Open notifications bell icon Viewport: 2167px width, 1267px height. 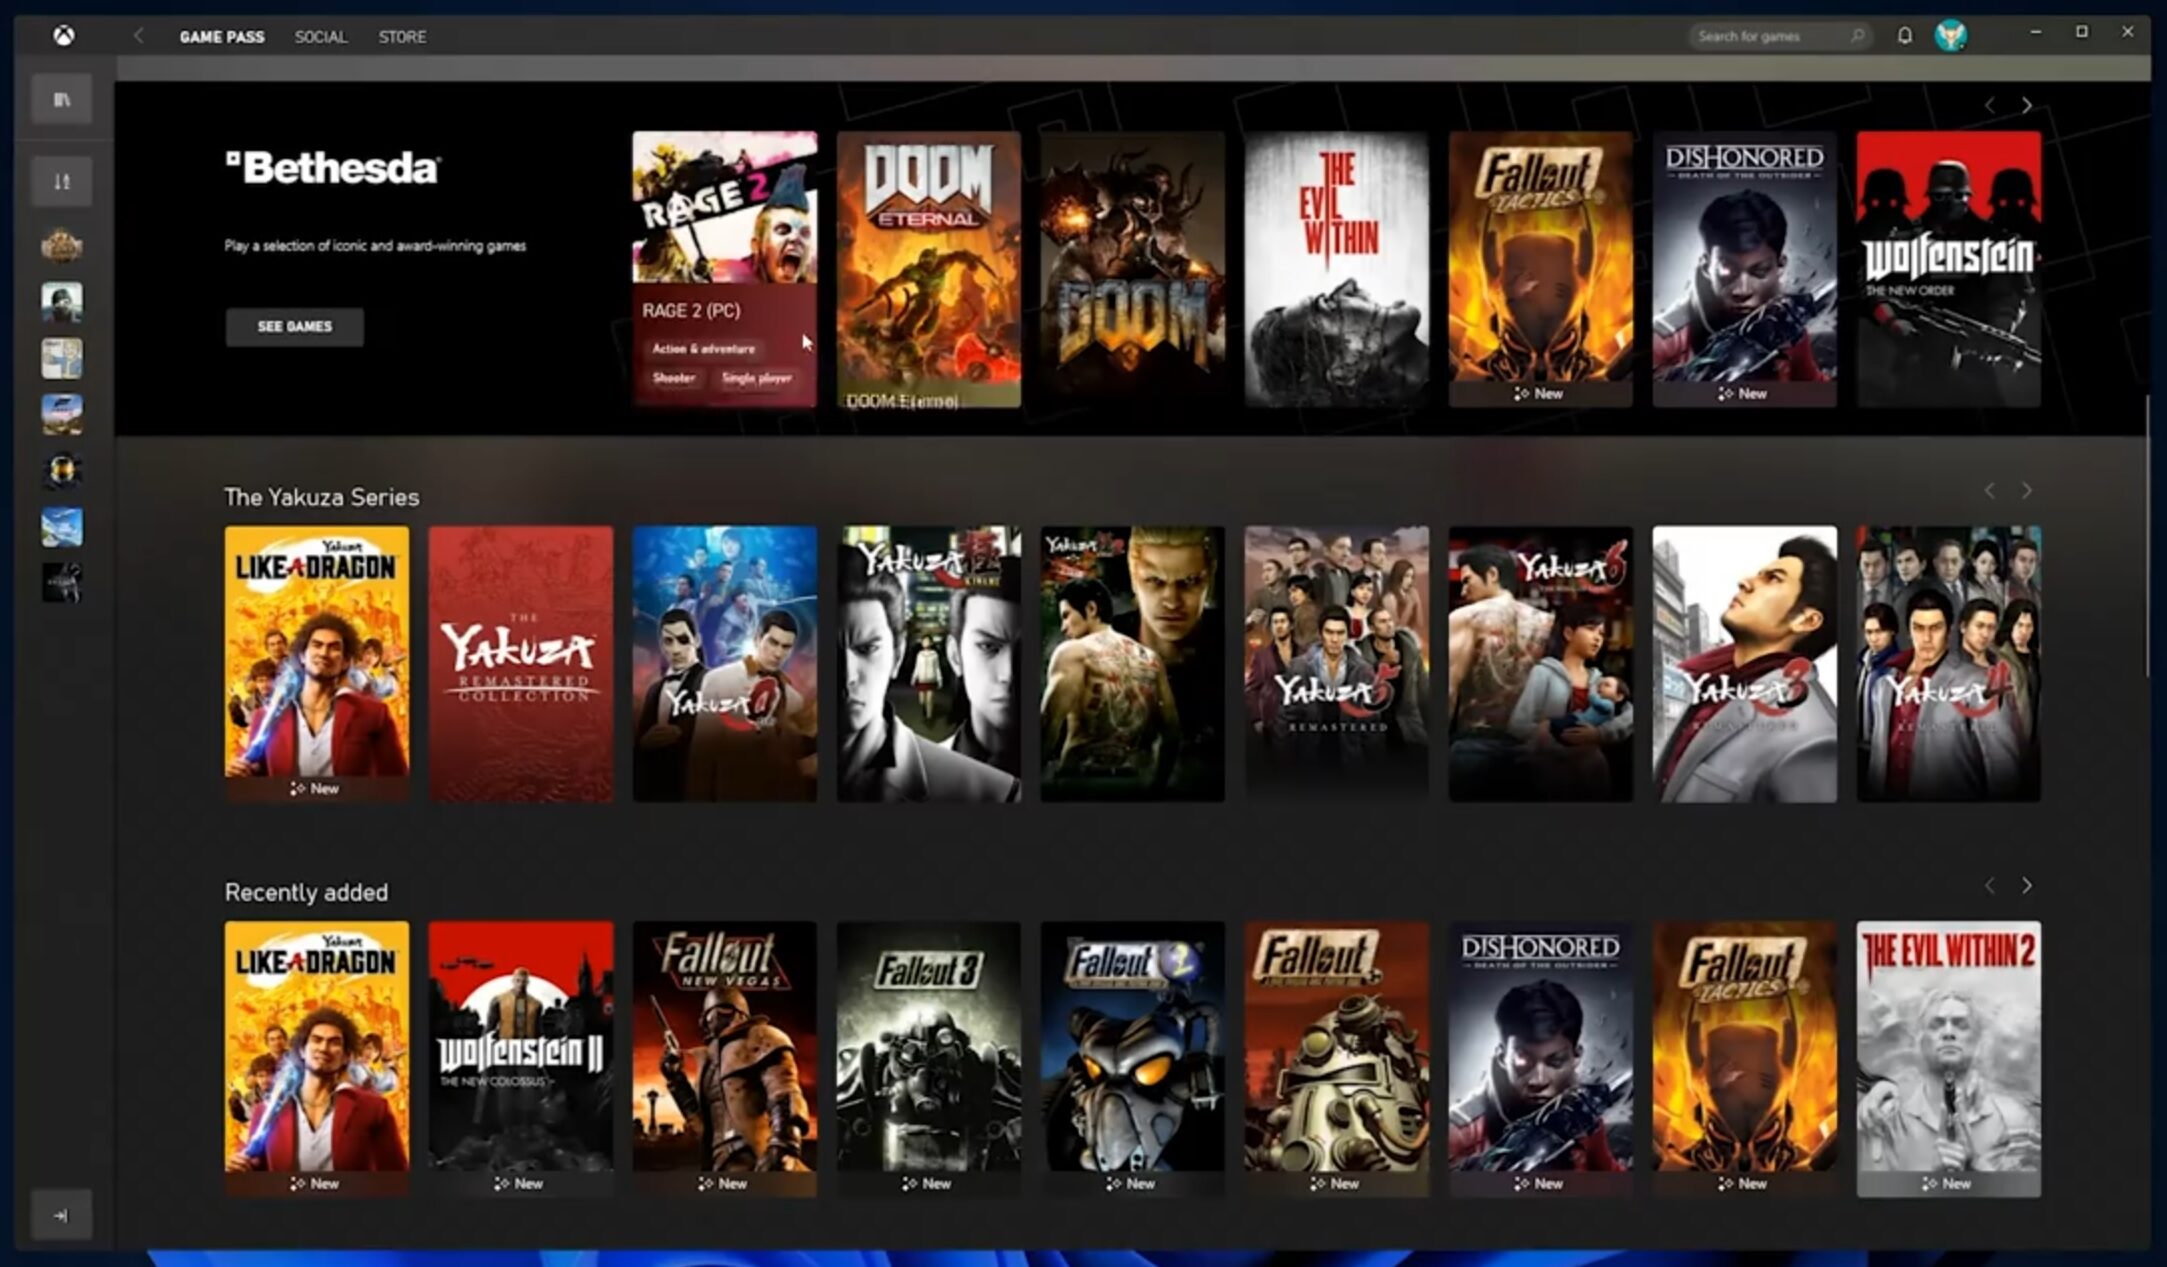click(x=1904, y=36)
